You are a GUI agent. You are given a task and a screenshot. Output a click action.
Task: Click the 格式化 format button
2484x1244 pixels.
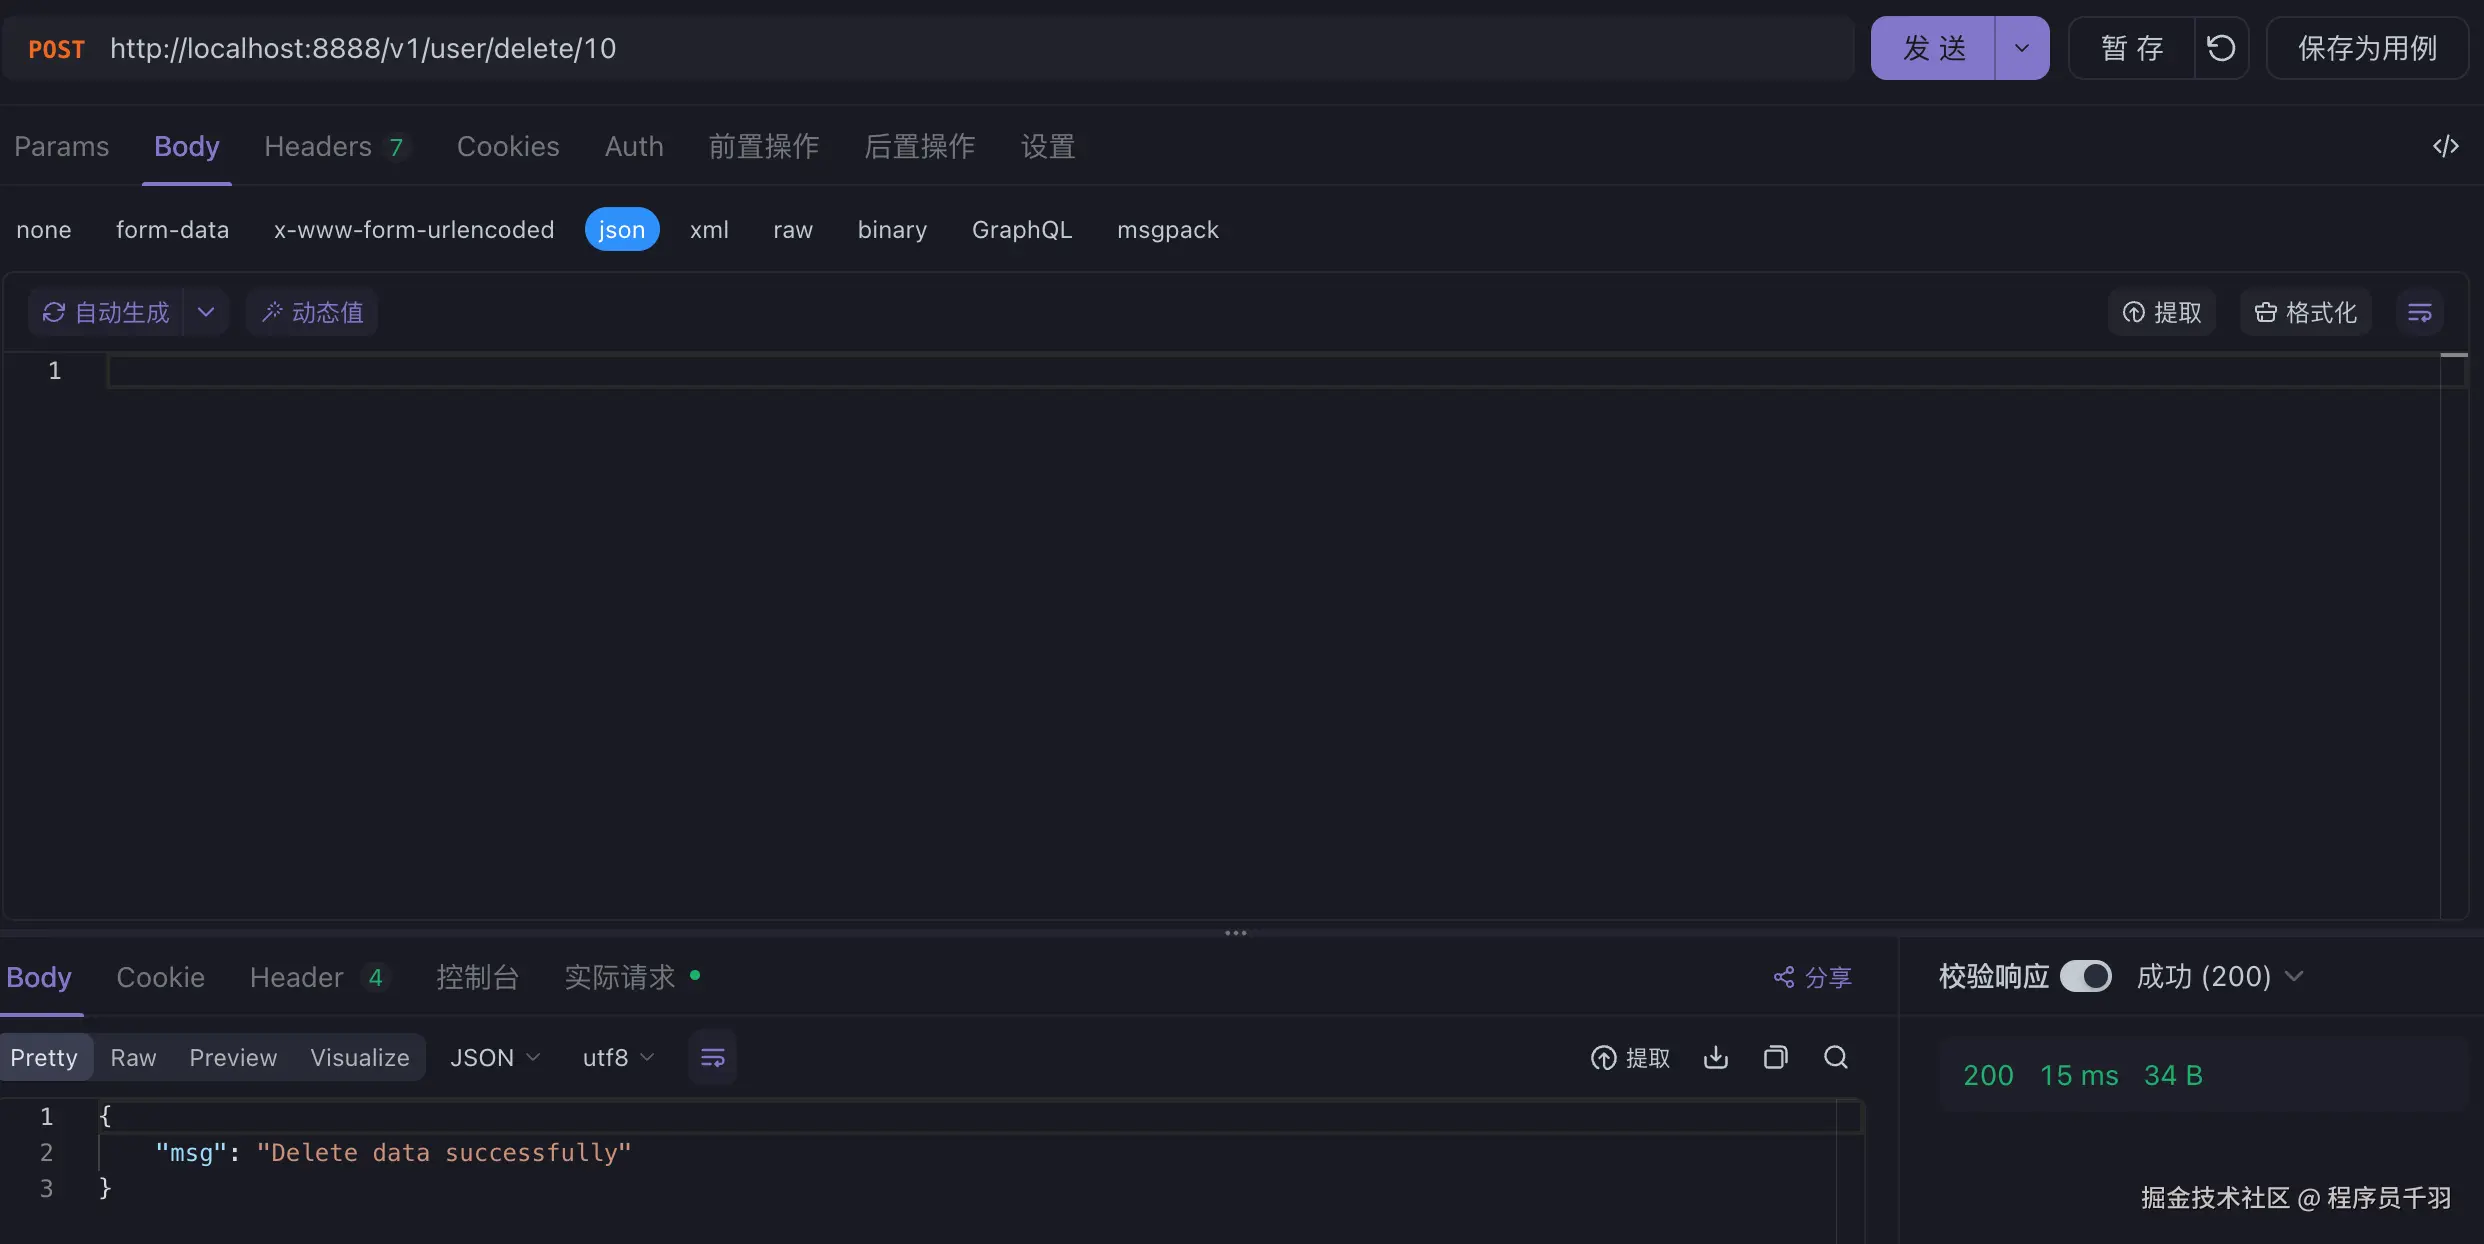tap(2306, 313)
